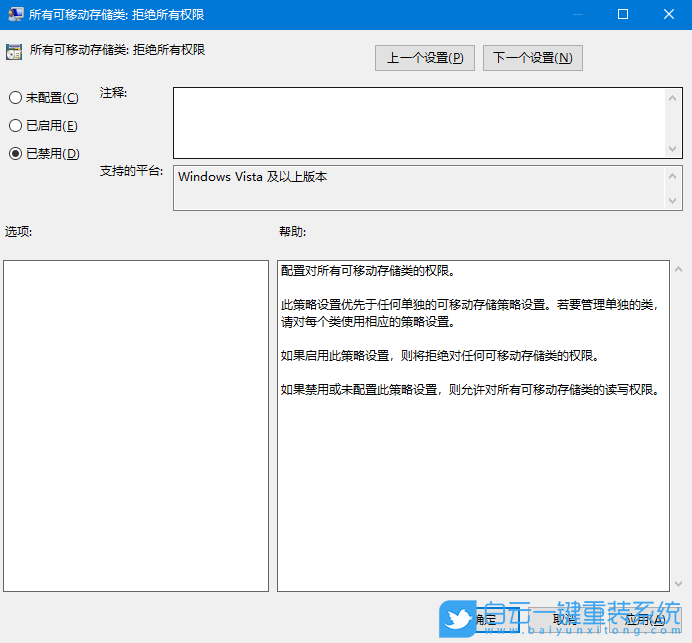Click the 支持的平台 label
The image size is (692, 643).
(x=132, y=171)
